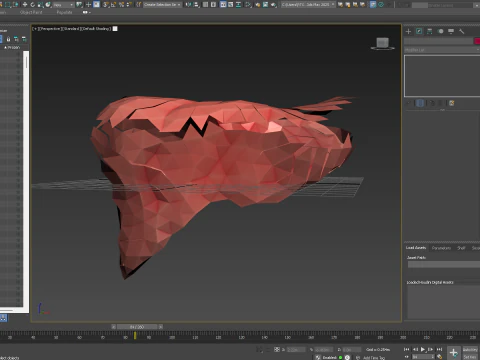Click the ViewCube in the viewport
The height and width of the screenshot is (360, 480).
[x=383, y=43]
